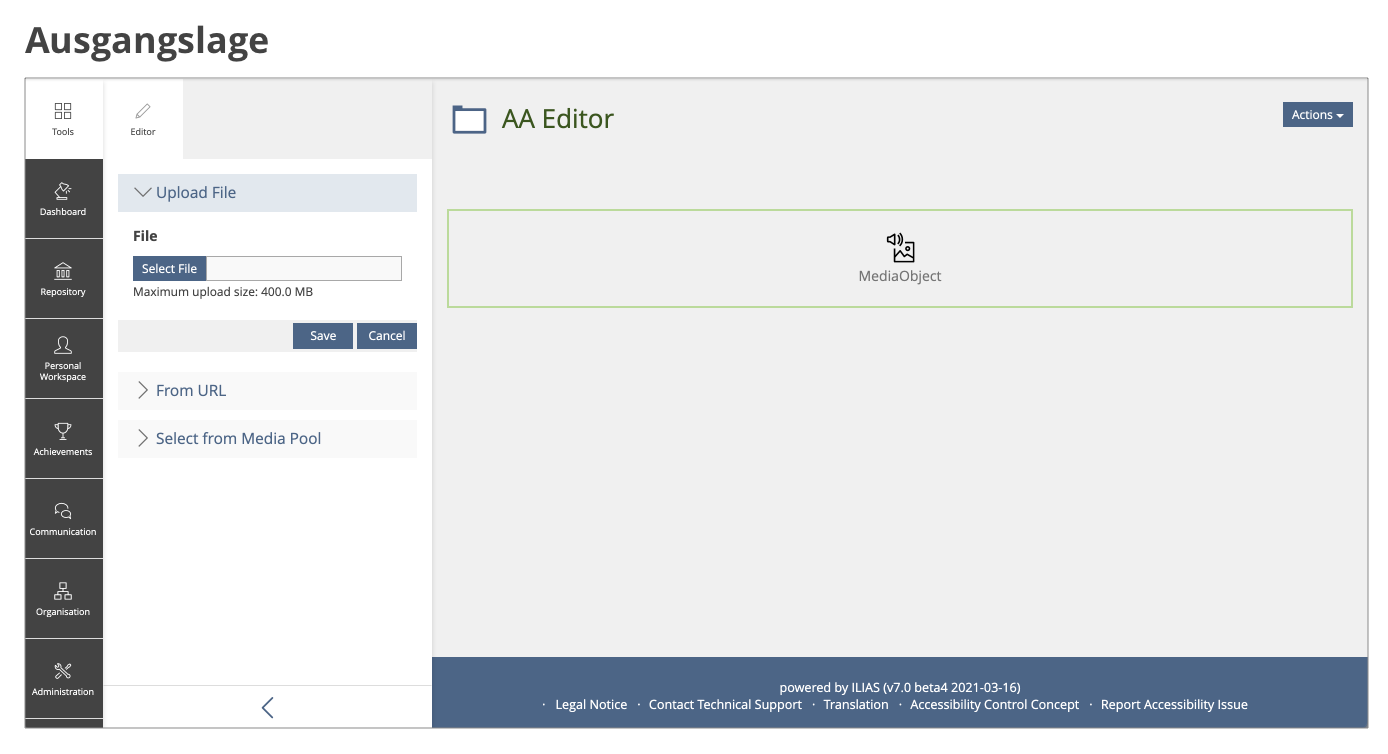The height and width of the screenshot is (754, 1388).
Task: Click the MediaObject icon placeholder
Action: tap(900, 247)
